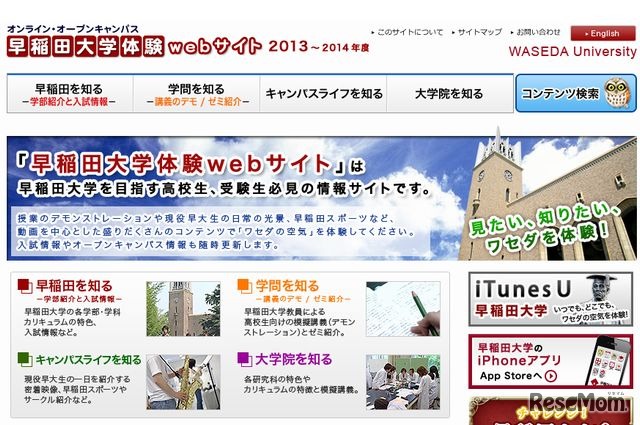Open the 早稲田を知る navigation tab
This screenshot has height=425, width=640.
pyautogui.click(x=70, y=93)
